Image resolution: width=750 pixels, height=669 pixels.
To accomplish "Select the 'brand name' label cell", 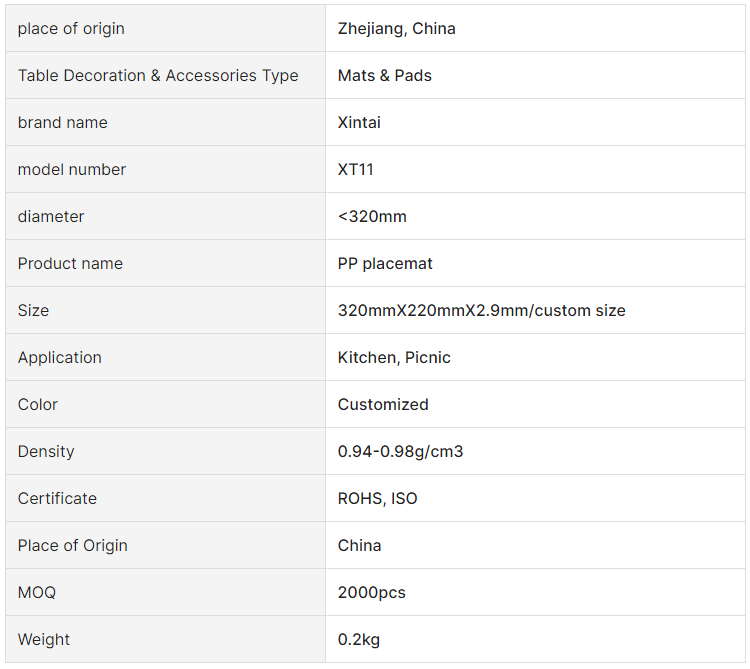I will pyautogui.click(x=63, y=123).
